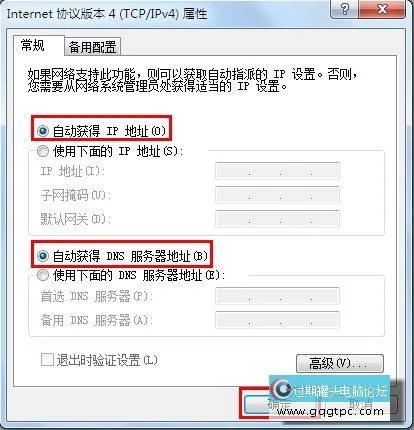Click the www.gqgtpc.com watermark link
Screen dimensions: 414x430
pyautogui.click(x=330, y=411)
